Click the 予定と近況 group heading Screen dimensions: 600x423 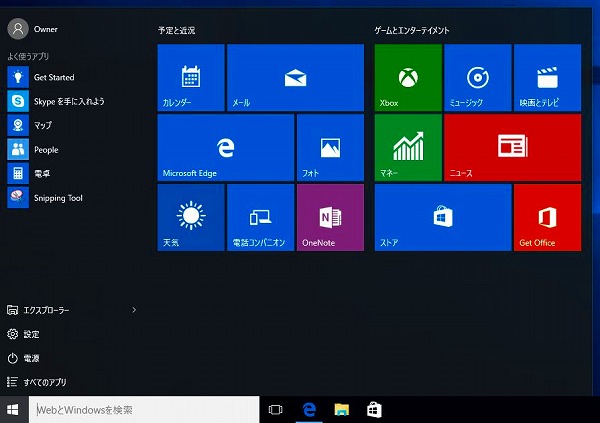[177, 30]
